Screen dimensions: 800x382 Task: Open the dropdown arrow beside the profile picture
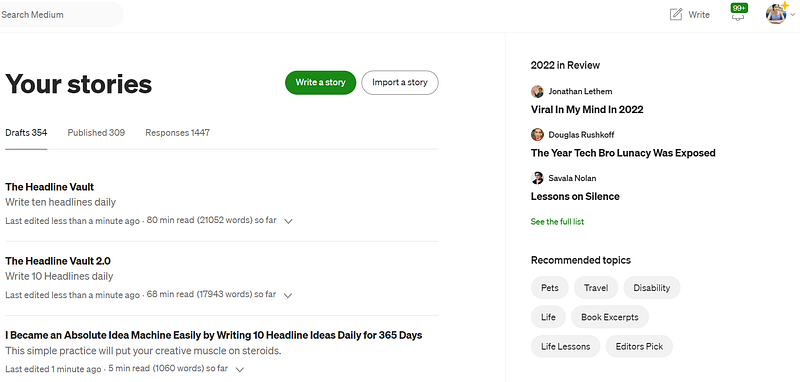click(x=792, y=15)
